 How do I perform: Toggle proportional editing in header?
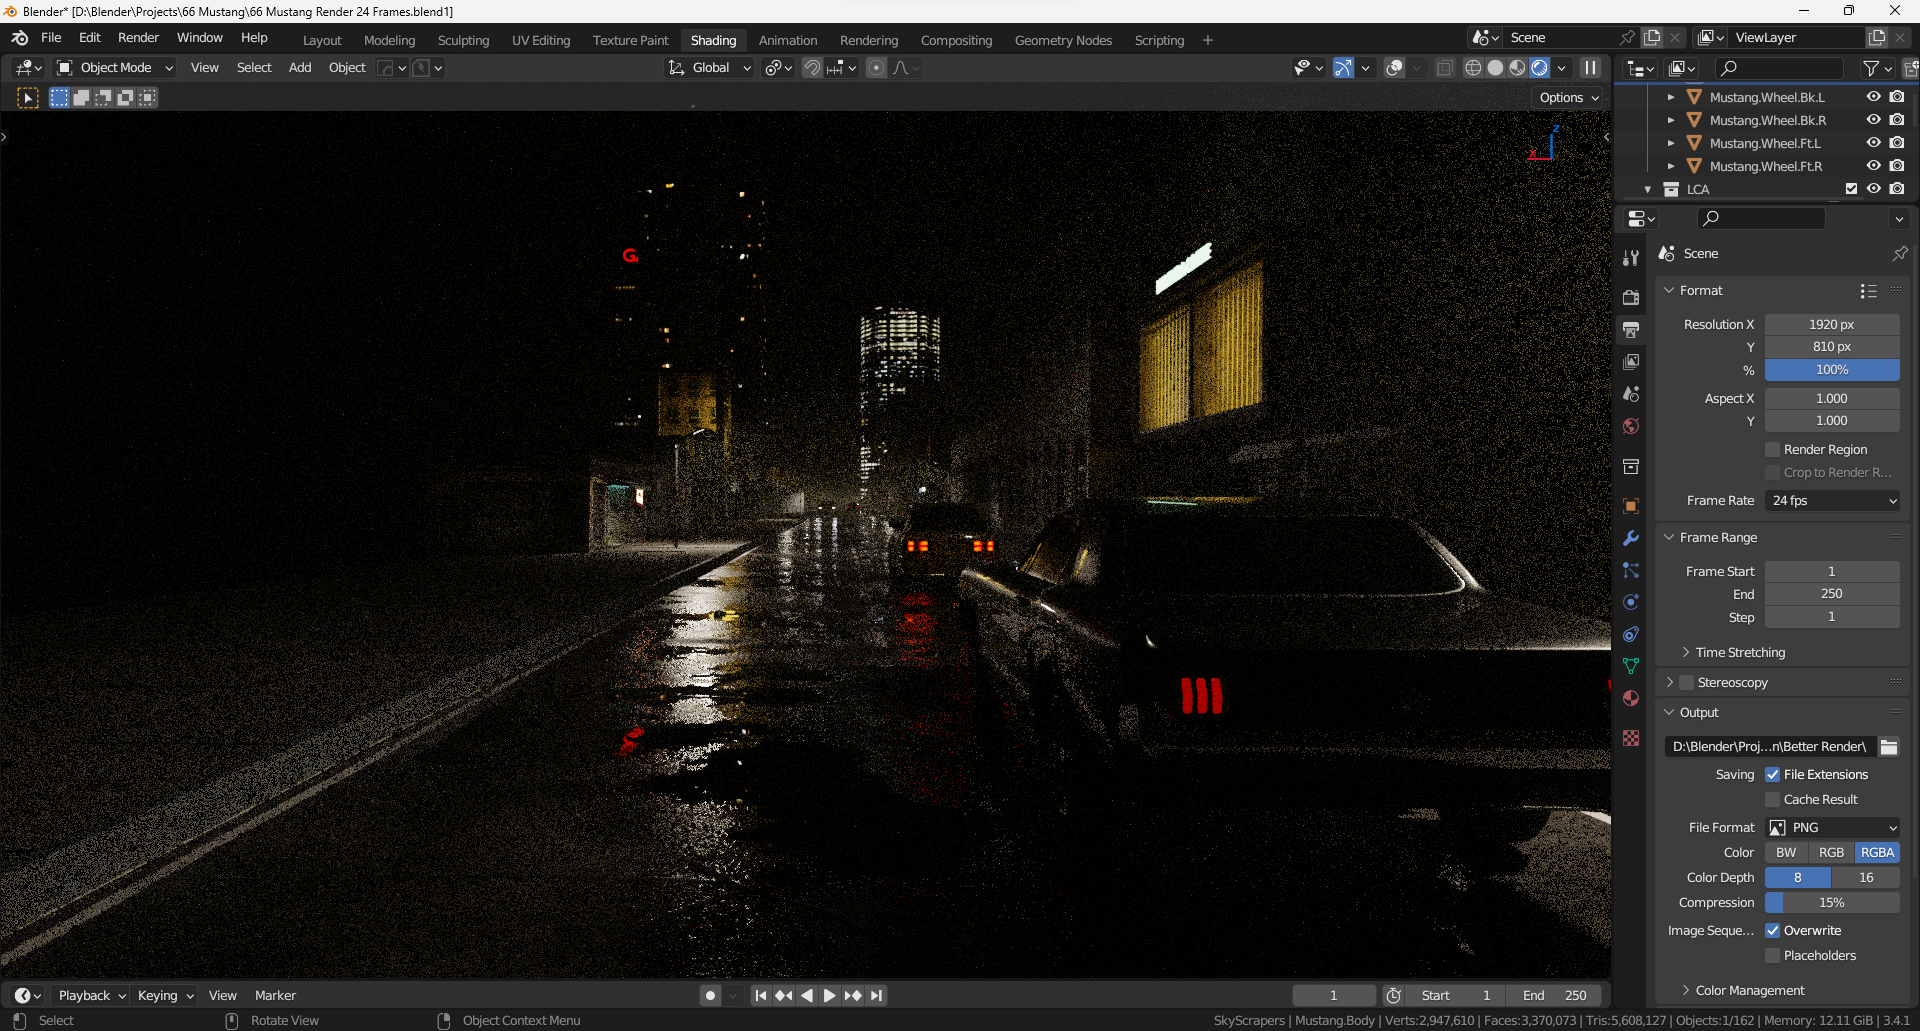876,68
